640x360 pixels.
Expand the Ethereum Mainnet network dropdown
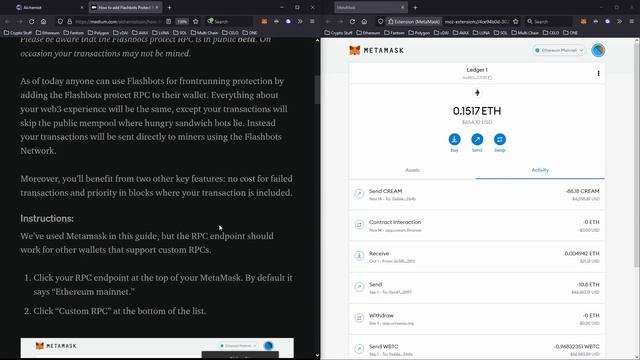[x=559, y=50]
